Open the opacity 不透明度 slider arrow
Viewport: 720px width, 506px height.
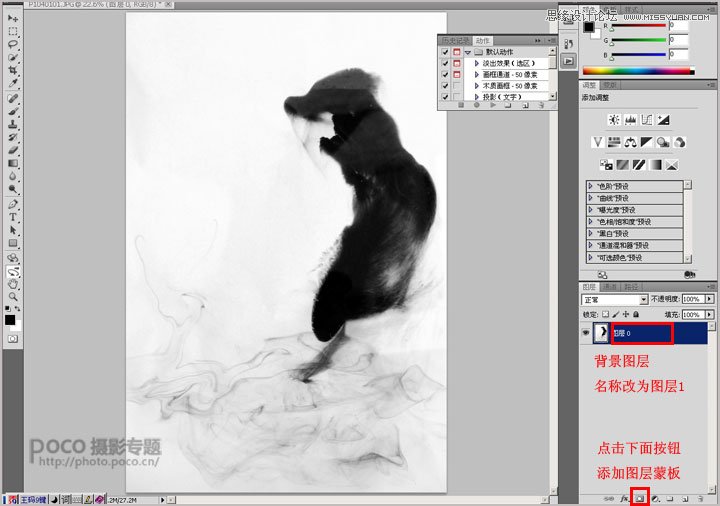coord(711,299)
